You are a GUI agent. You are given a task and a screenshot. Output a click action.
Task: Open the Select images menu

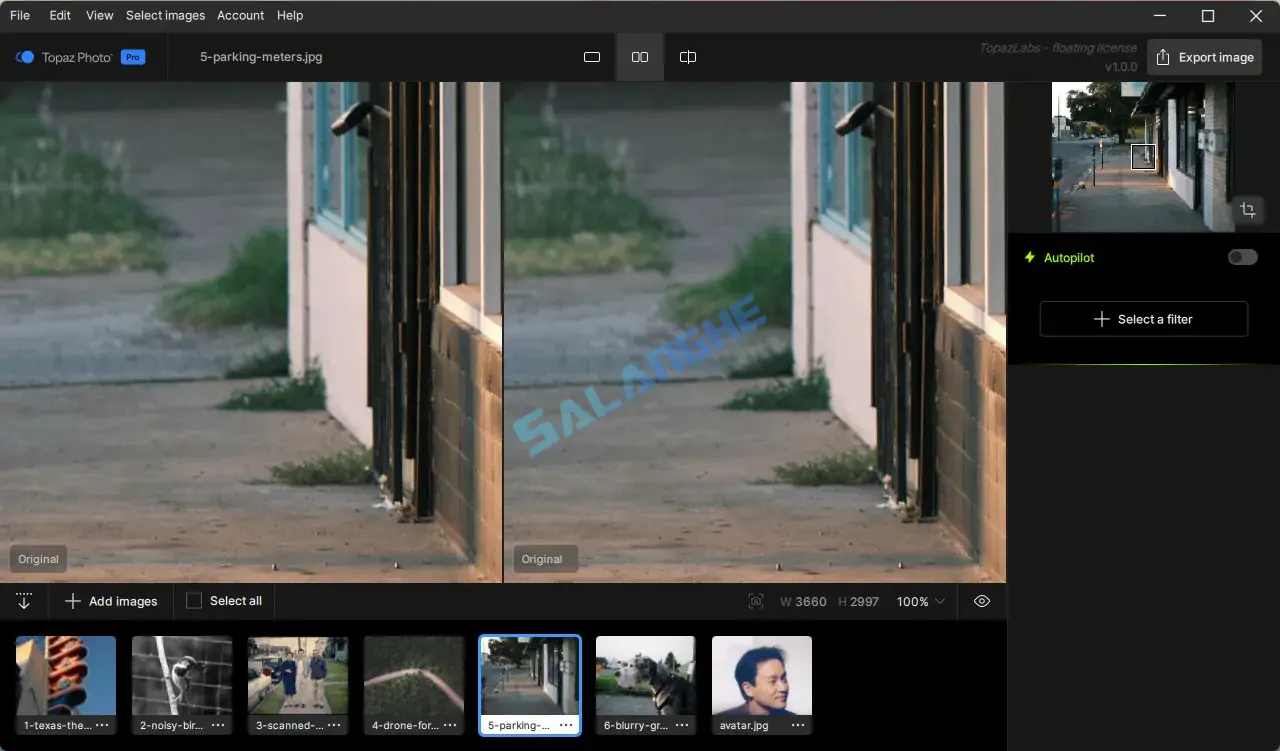pos(165,15)
